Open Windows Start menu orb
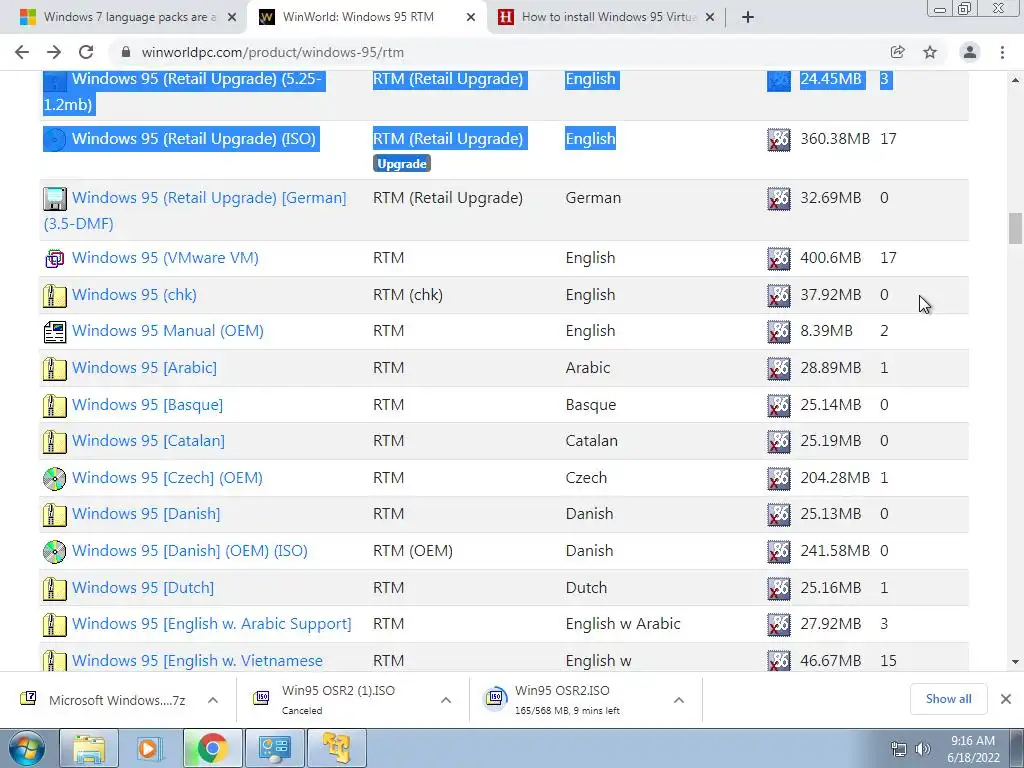The image size is (1024, 768). click(26, 748)
